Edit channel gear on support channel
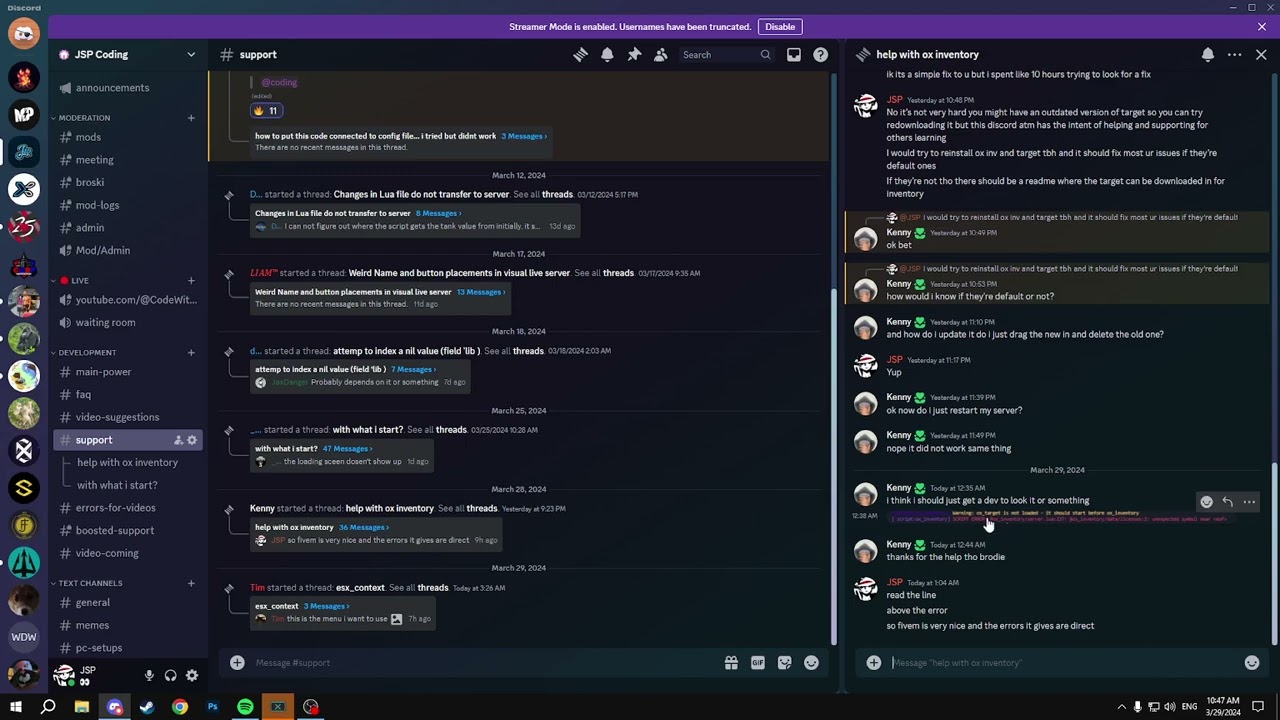Viewport: 1280px width, 720px height. [192, 440]
